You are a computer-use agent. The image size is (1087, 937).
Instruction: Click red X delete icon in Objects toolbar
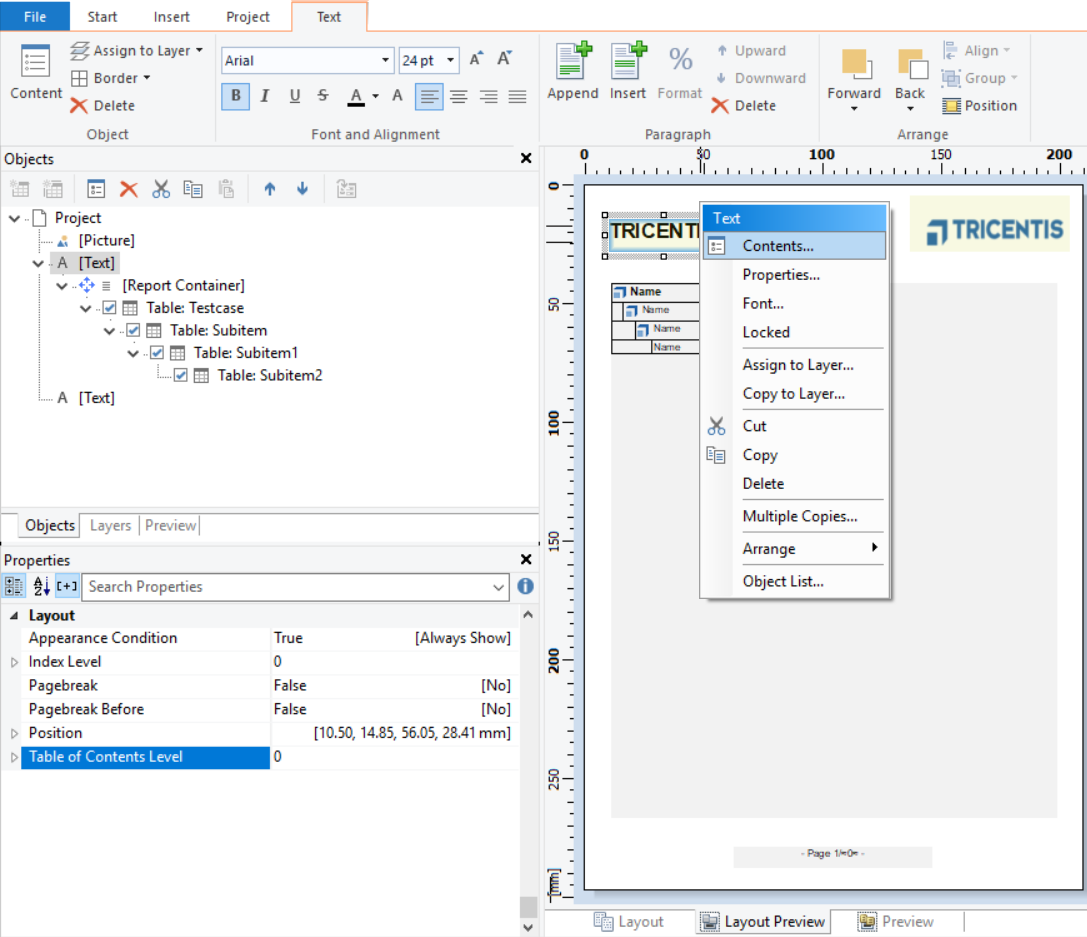(128, 189)
